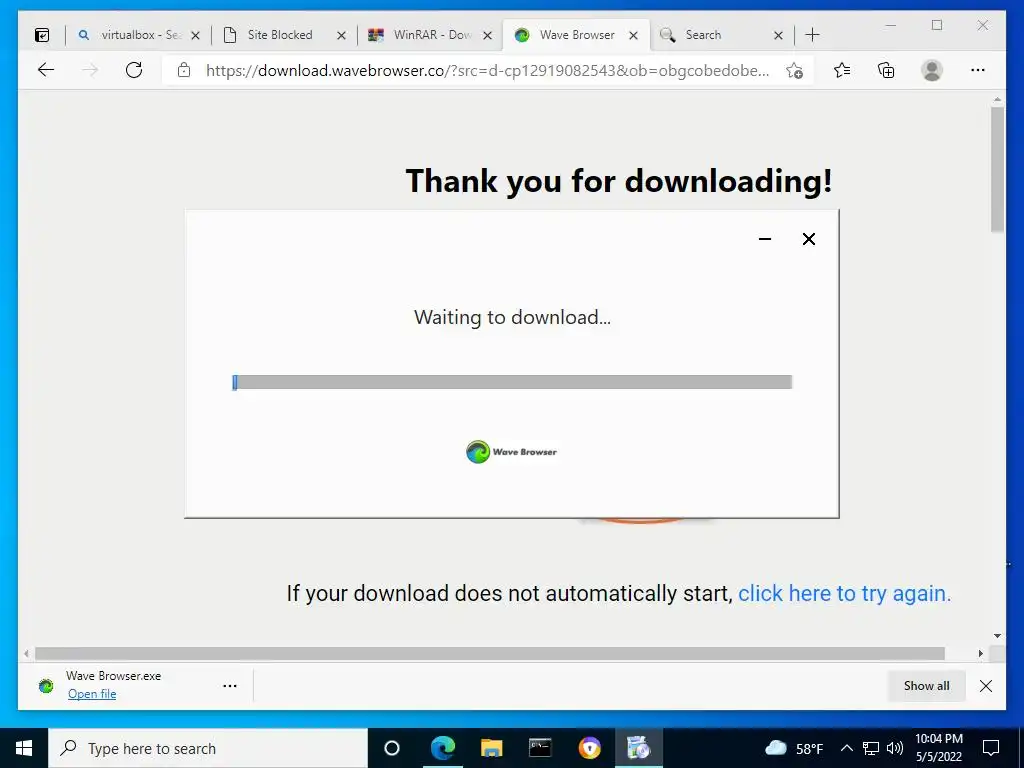Open Microsoft Edge from taskbar

[442, 748]
